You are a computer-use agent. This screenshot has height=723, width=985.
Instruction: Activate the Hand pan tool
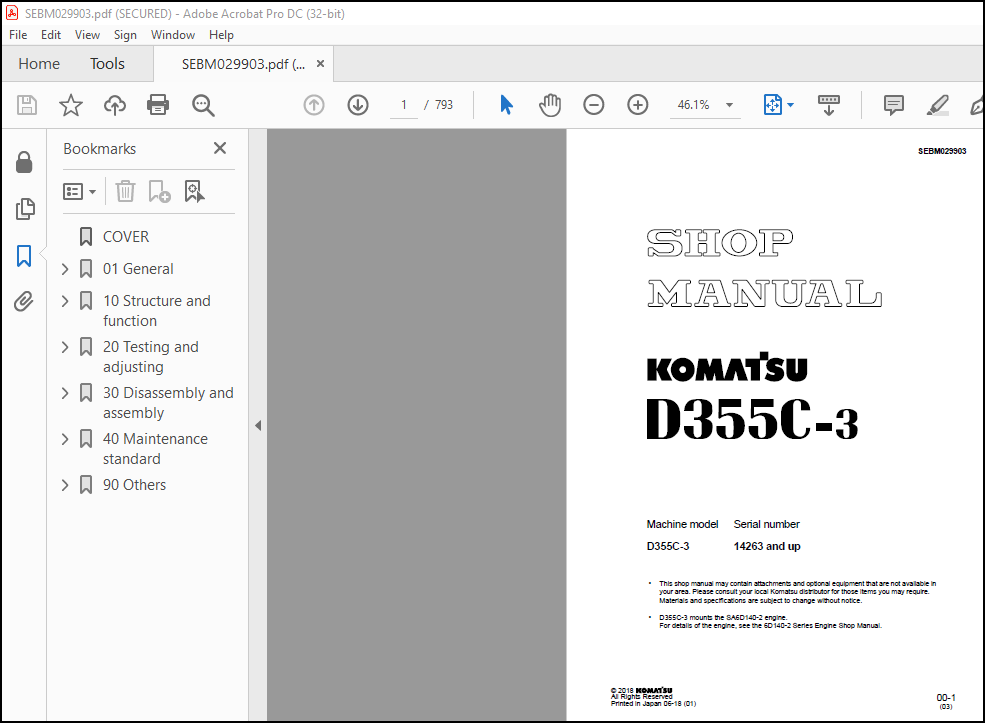click(x=550, y=105)
